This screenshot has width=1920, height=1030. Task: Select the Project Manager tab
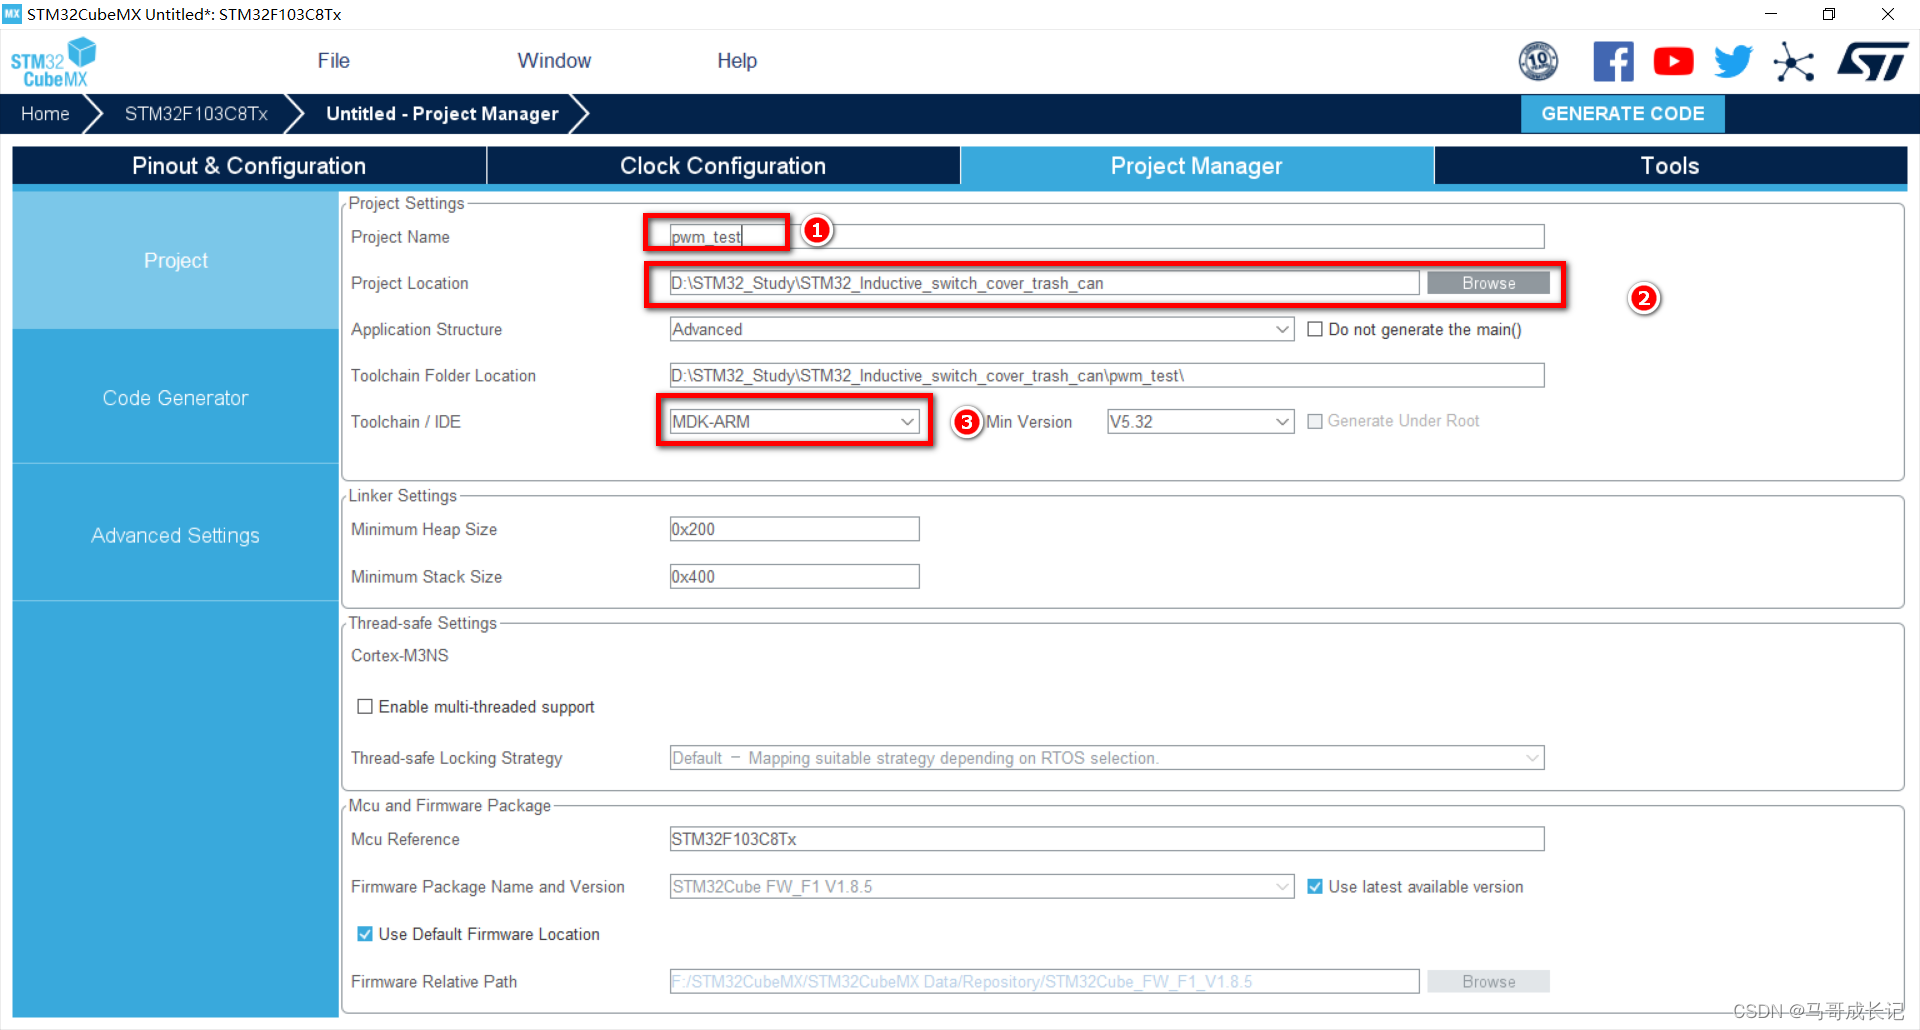point(1196,166)
